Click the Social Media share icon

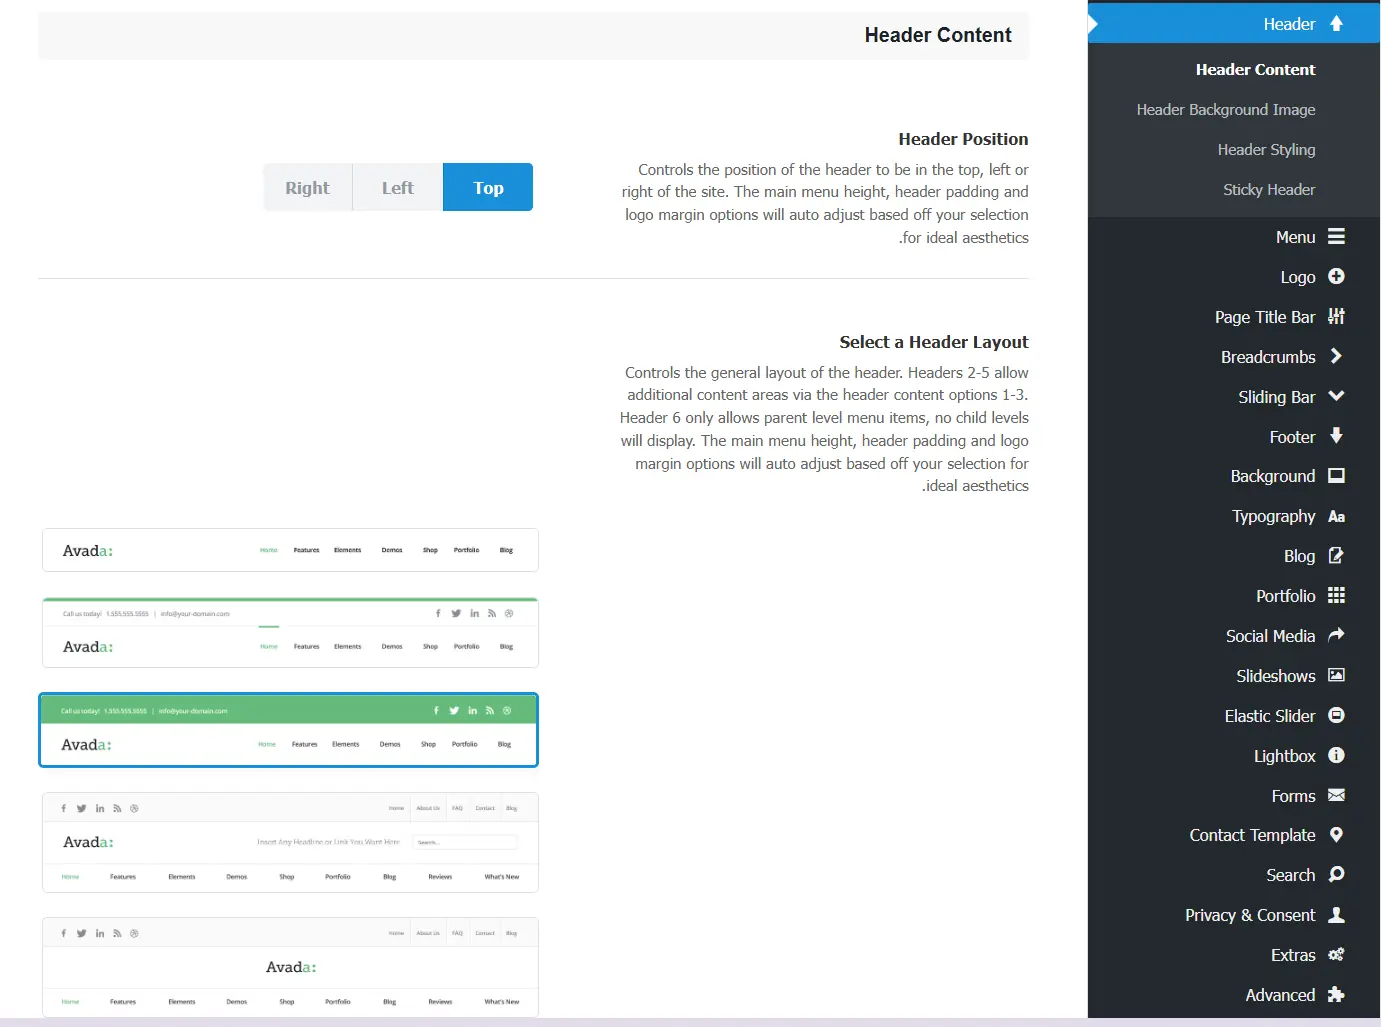[1336, 635]
